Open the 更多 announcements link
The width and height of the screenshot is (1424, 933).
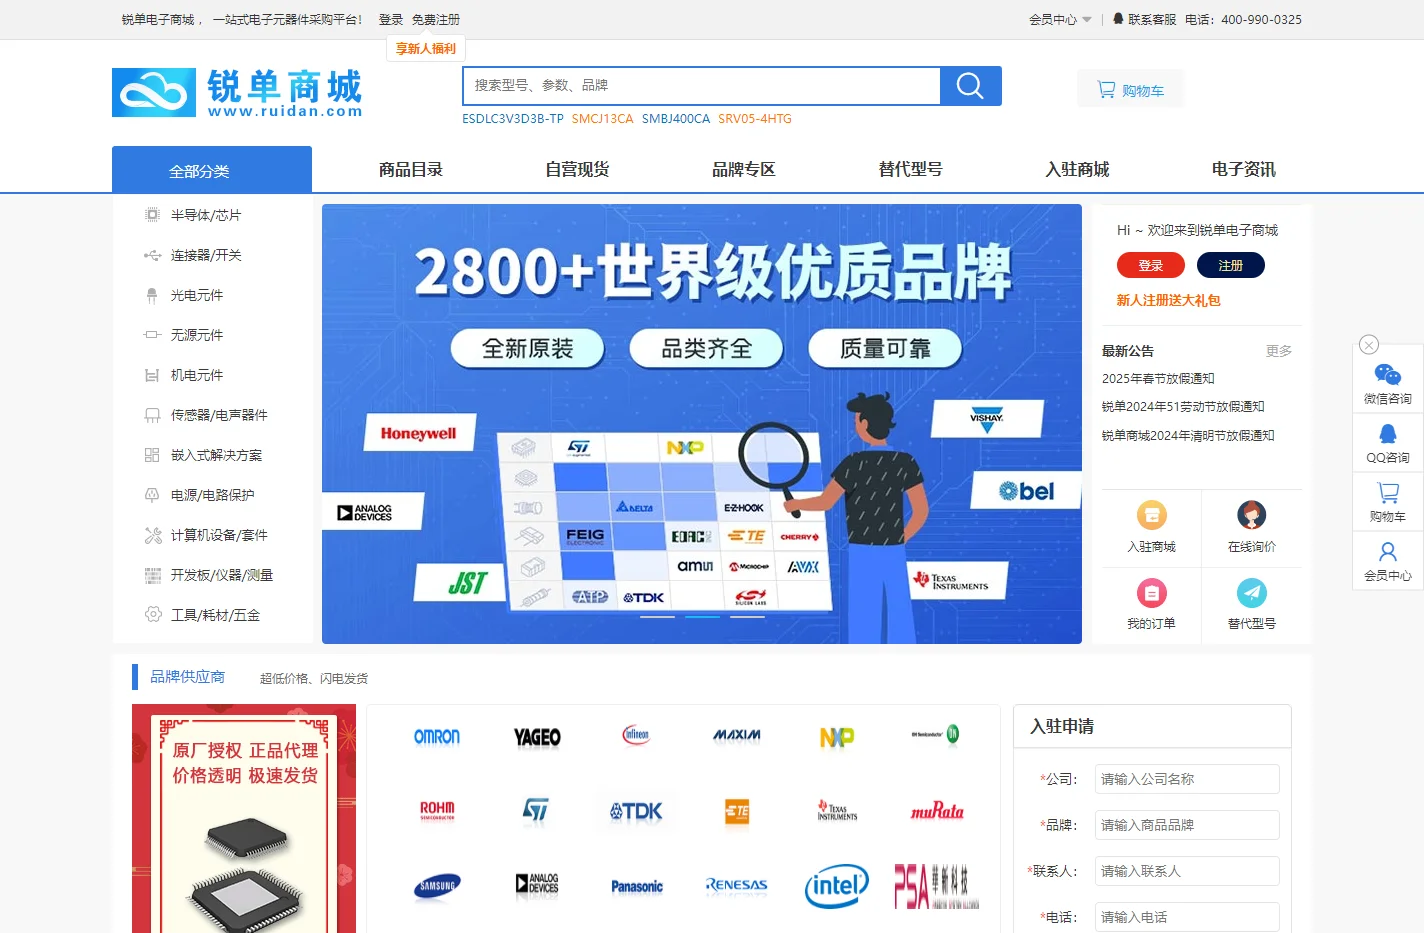pyautogui.click(x=1279, y=351)
